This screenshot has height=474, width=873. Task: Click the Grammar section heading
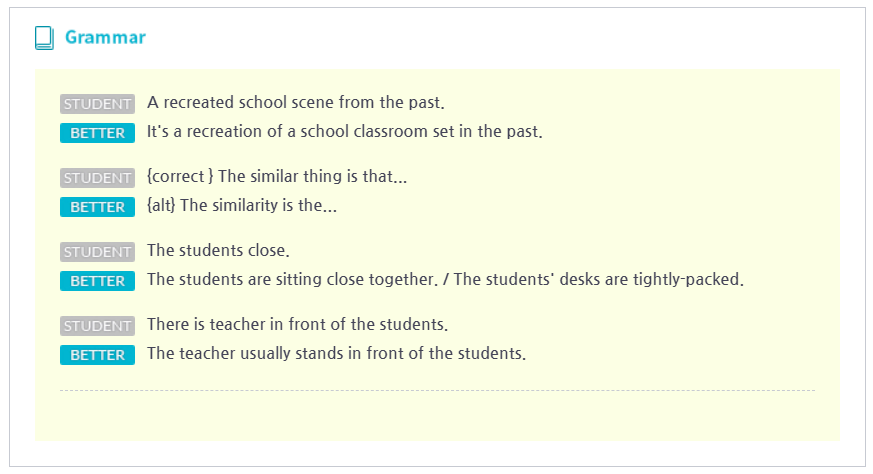pyautogui.click(x=105, y=37)
